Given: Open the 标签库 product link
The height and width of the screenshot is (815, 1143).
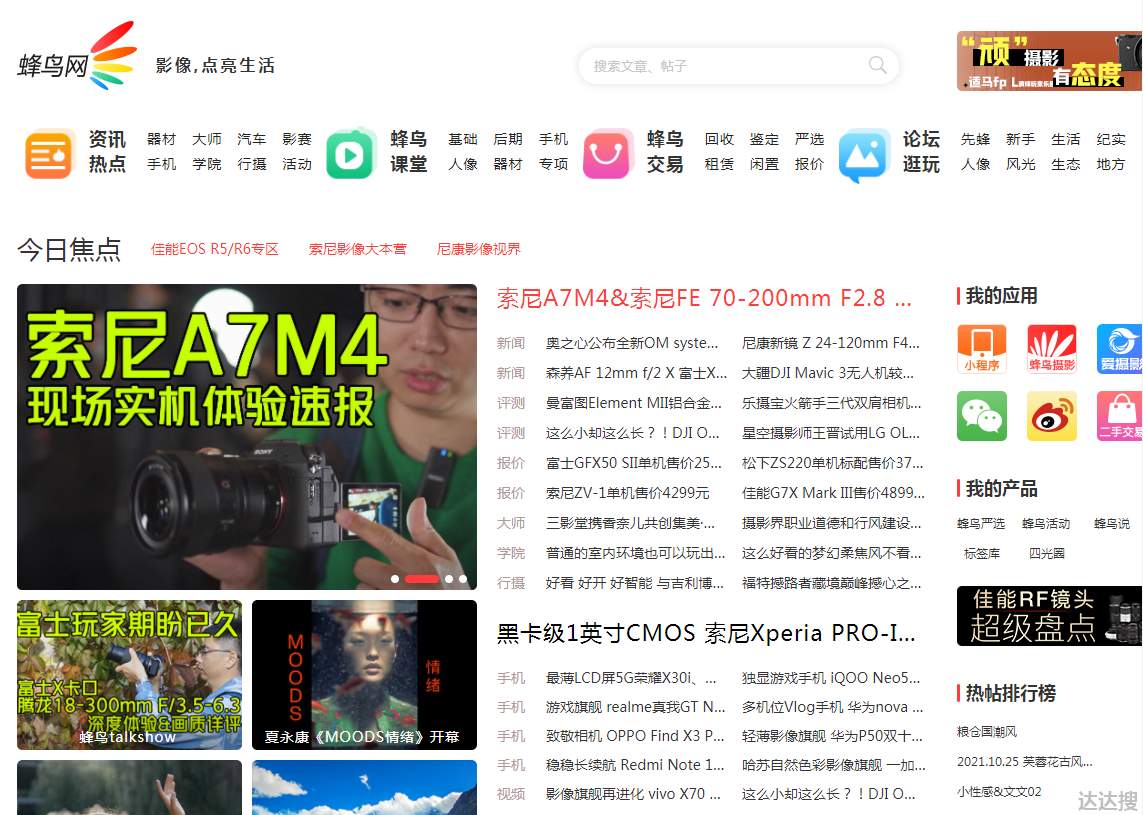Looking at the screenshot, I should [982, 553].
